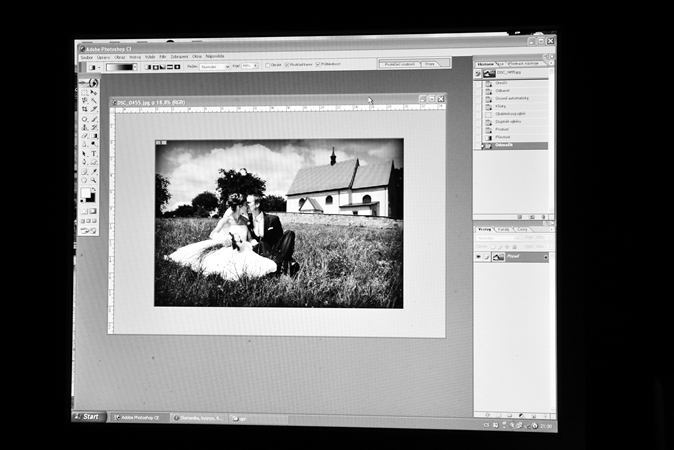Select the Pozadí layer thumbnail

pyautogui.click(x=498, y=257)
